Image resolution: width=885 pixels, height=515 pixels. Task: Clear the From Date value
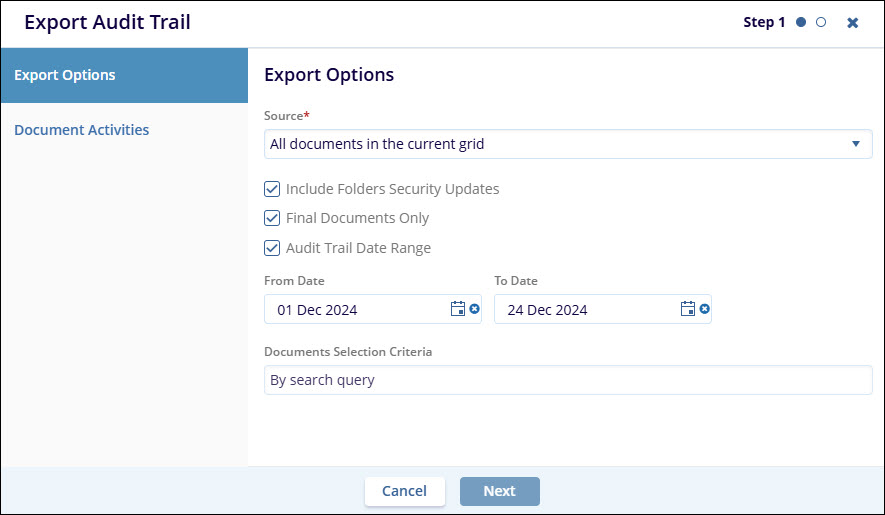click(475, 309)
